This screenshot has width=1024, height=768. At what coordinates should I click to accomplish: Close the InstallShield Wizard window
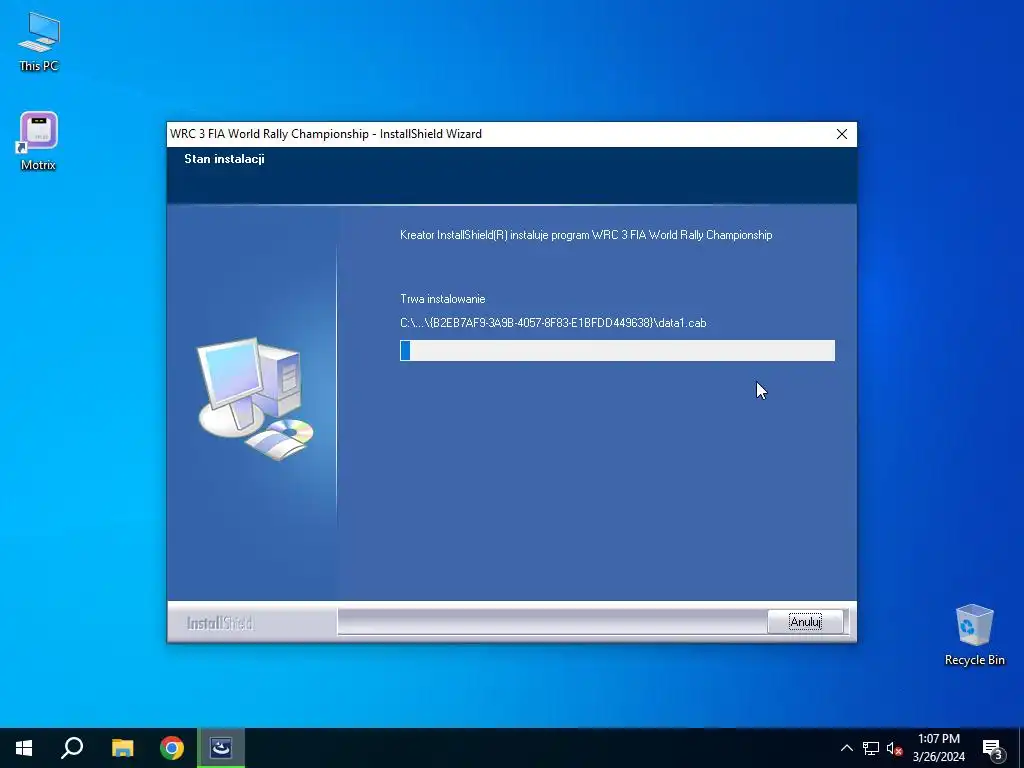tap(842, 134)
